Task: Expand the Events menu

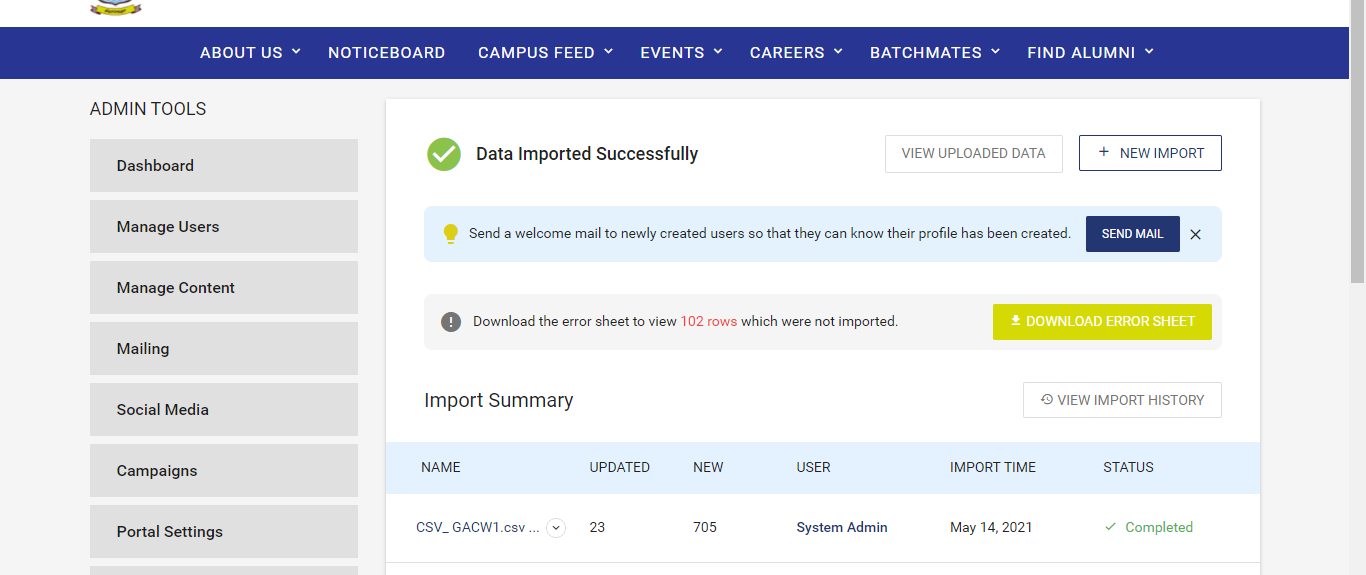Action: [x=681, y=52]
